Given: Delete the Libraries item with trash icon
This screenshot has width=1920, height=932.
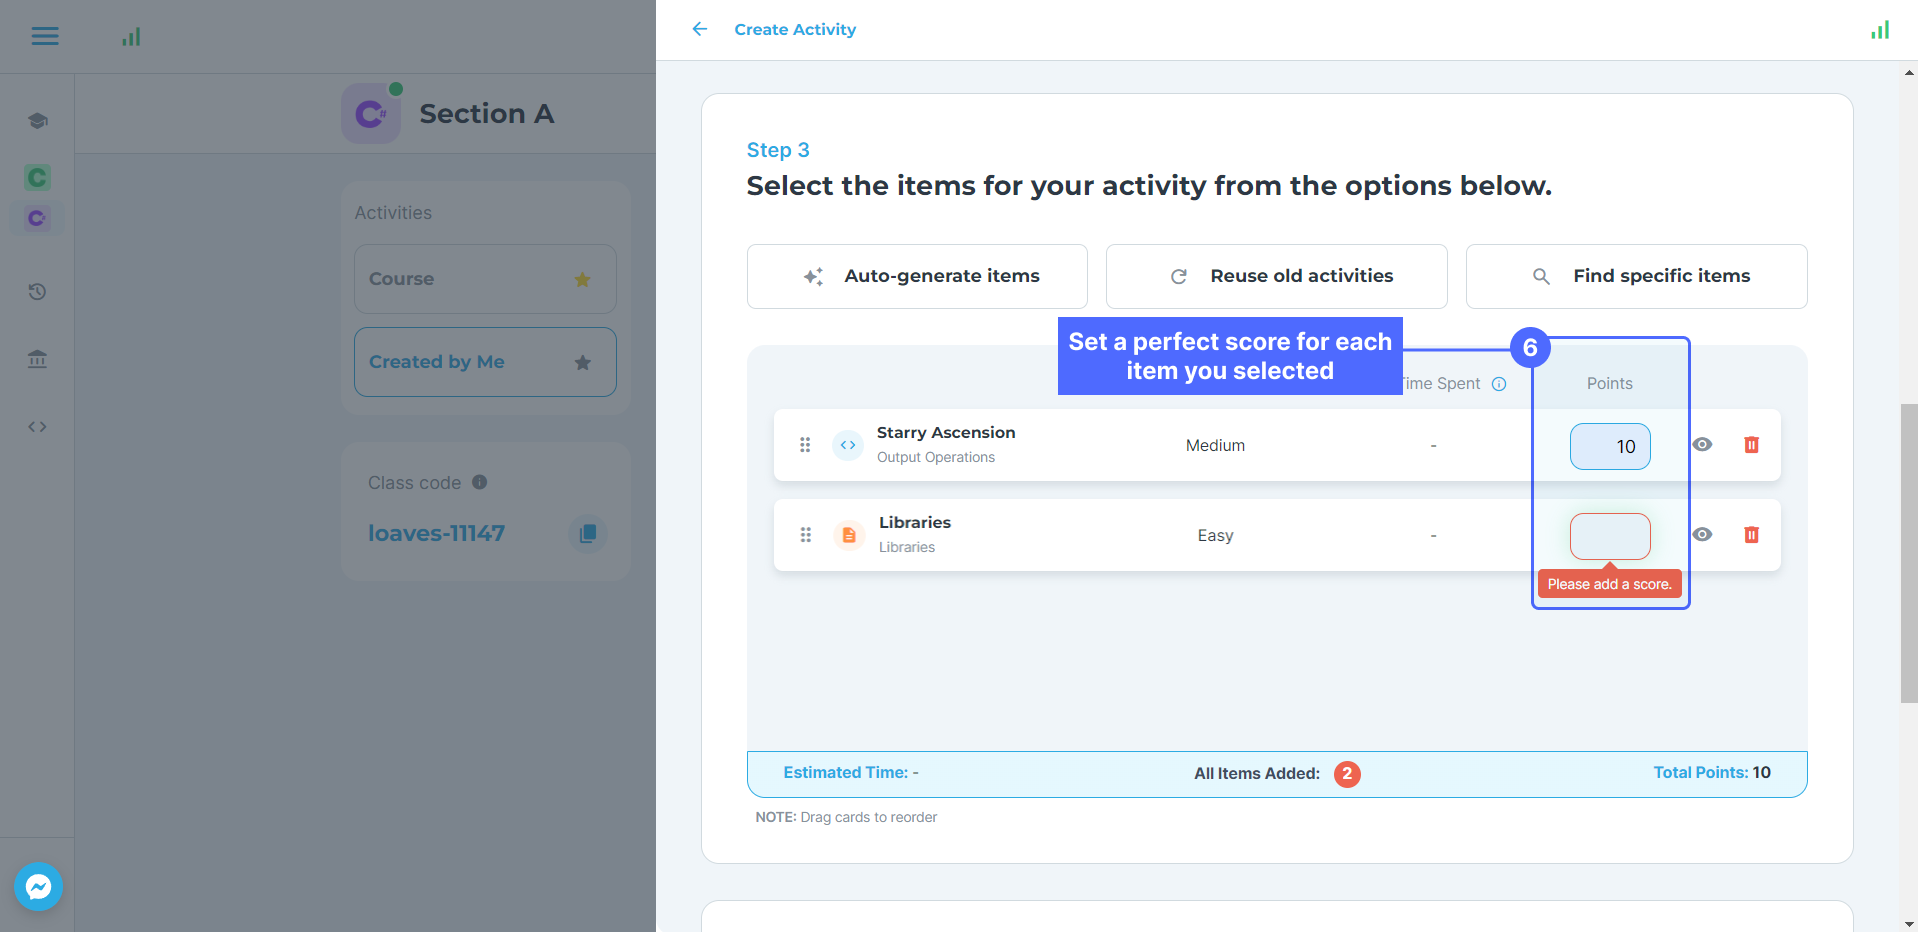Looking at the screenshot, I should [x=1751, y=535].
